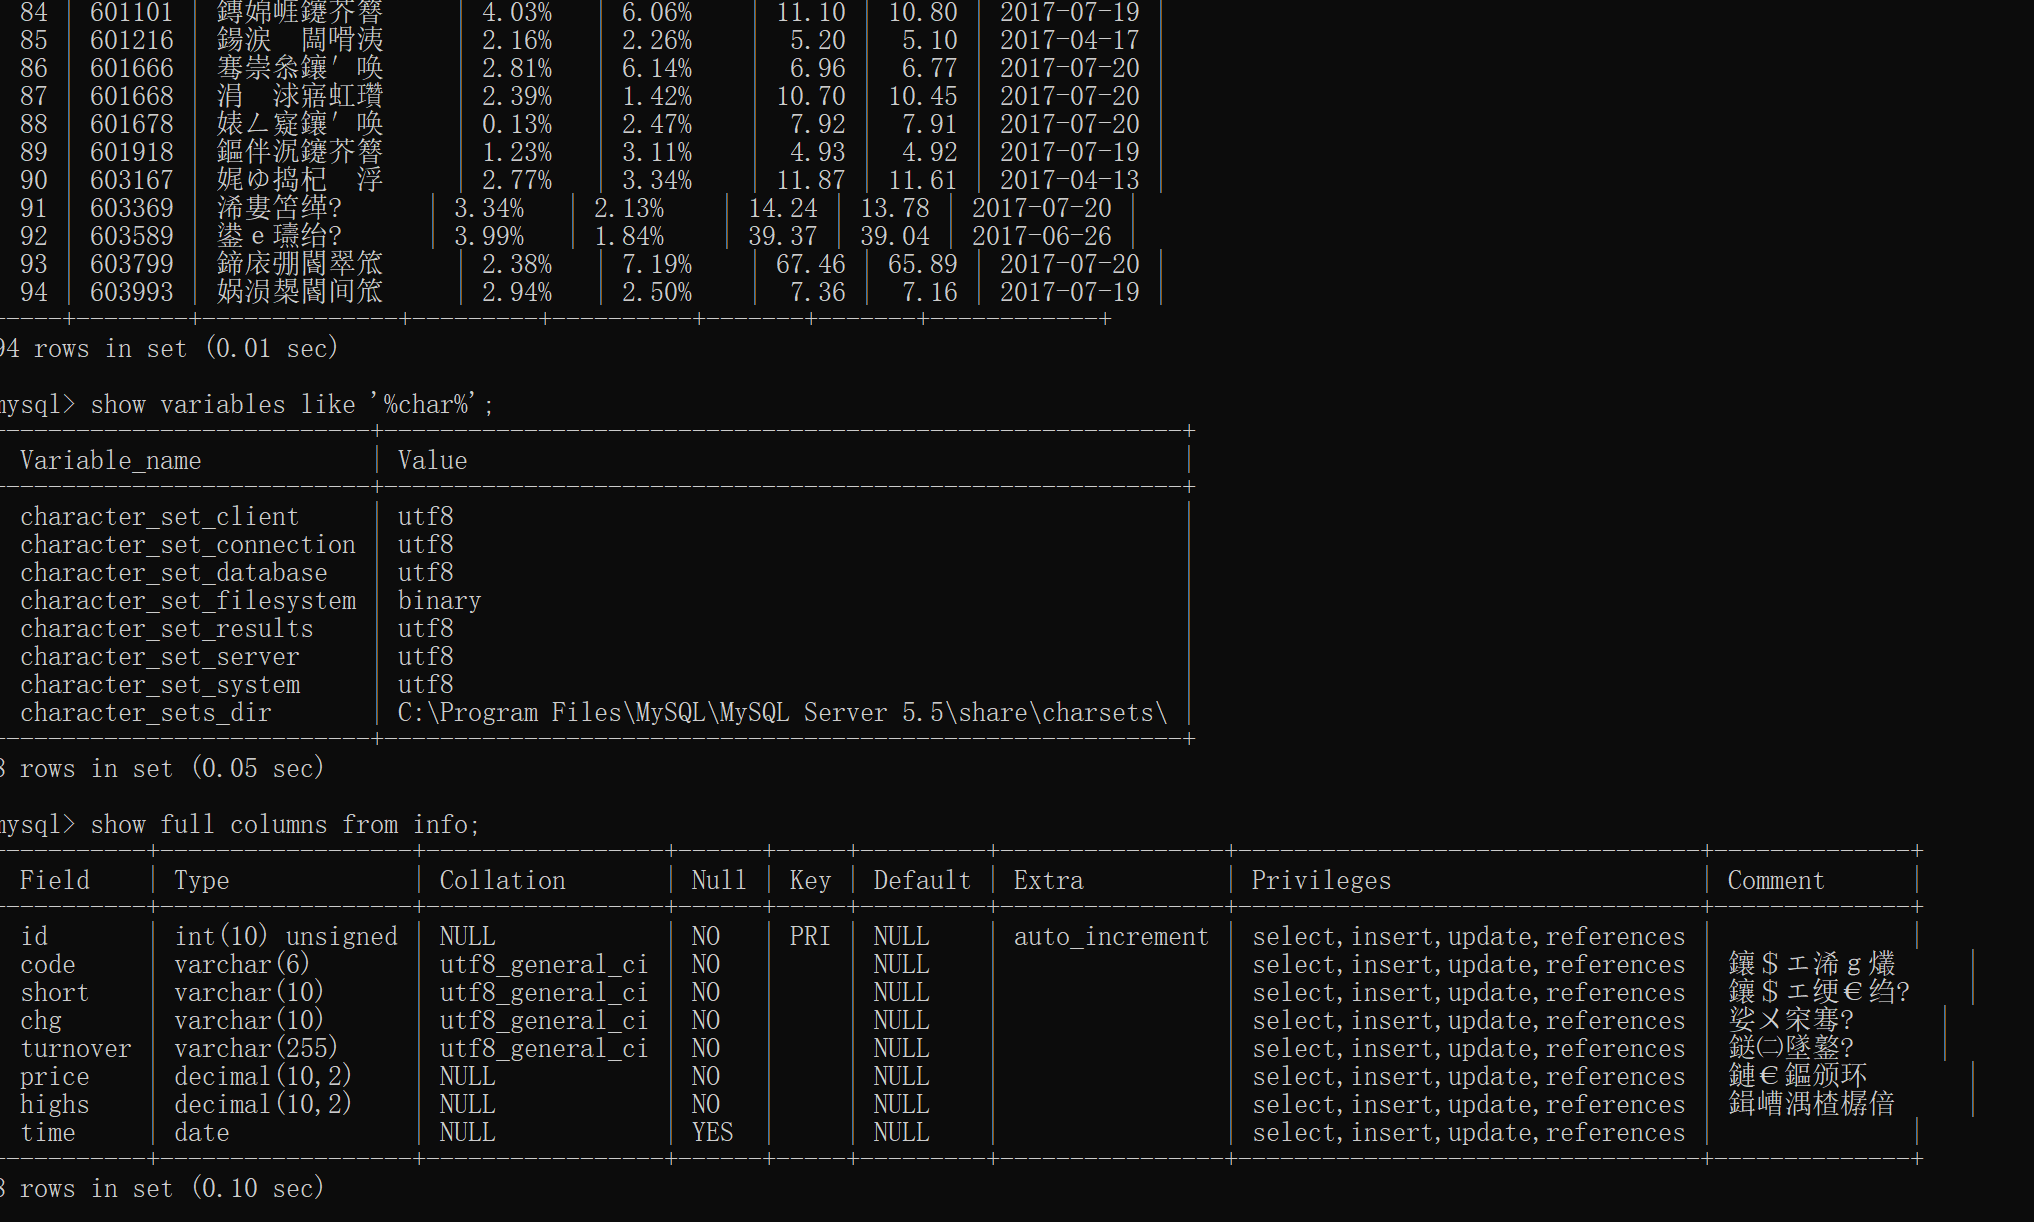
Task: Select the 'varchar(6)' type cell
Action: tap(242, 965)
